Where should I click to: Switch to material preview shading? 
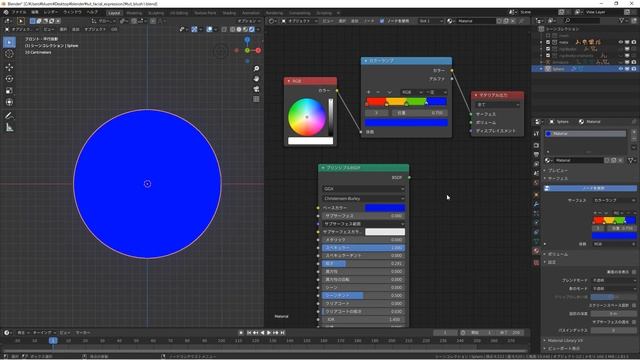pos(245,29)
